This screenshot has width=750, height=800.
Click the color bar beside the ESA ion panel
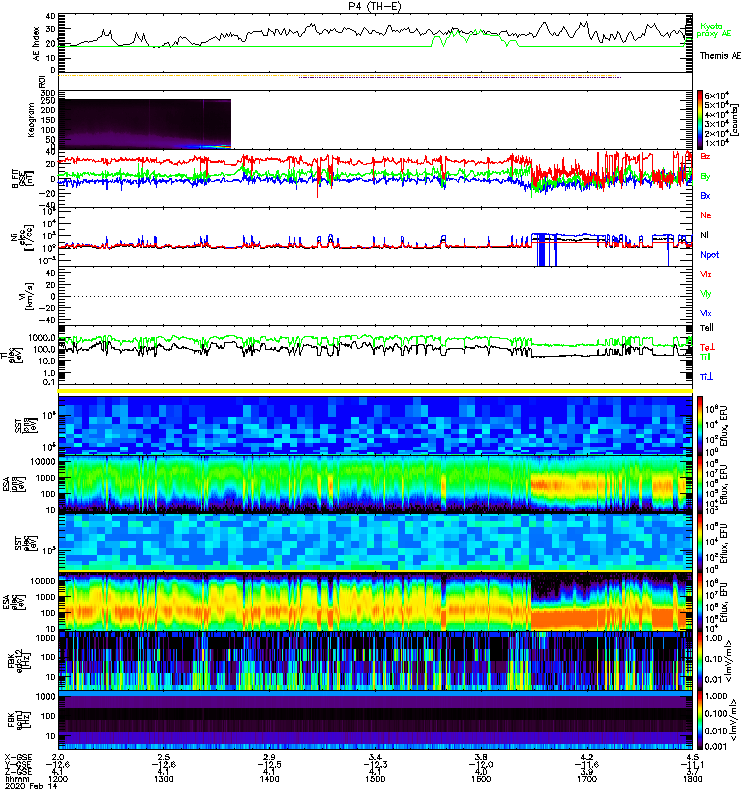700,484
